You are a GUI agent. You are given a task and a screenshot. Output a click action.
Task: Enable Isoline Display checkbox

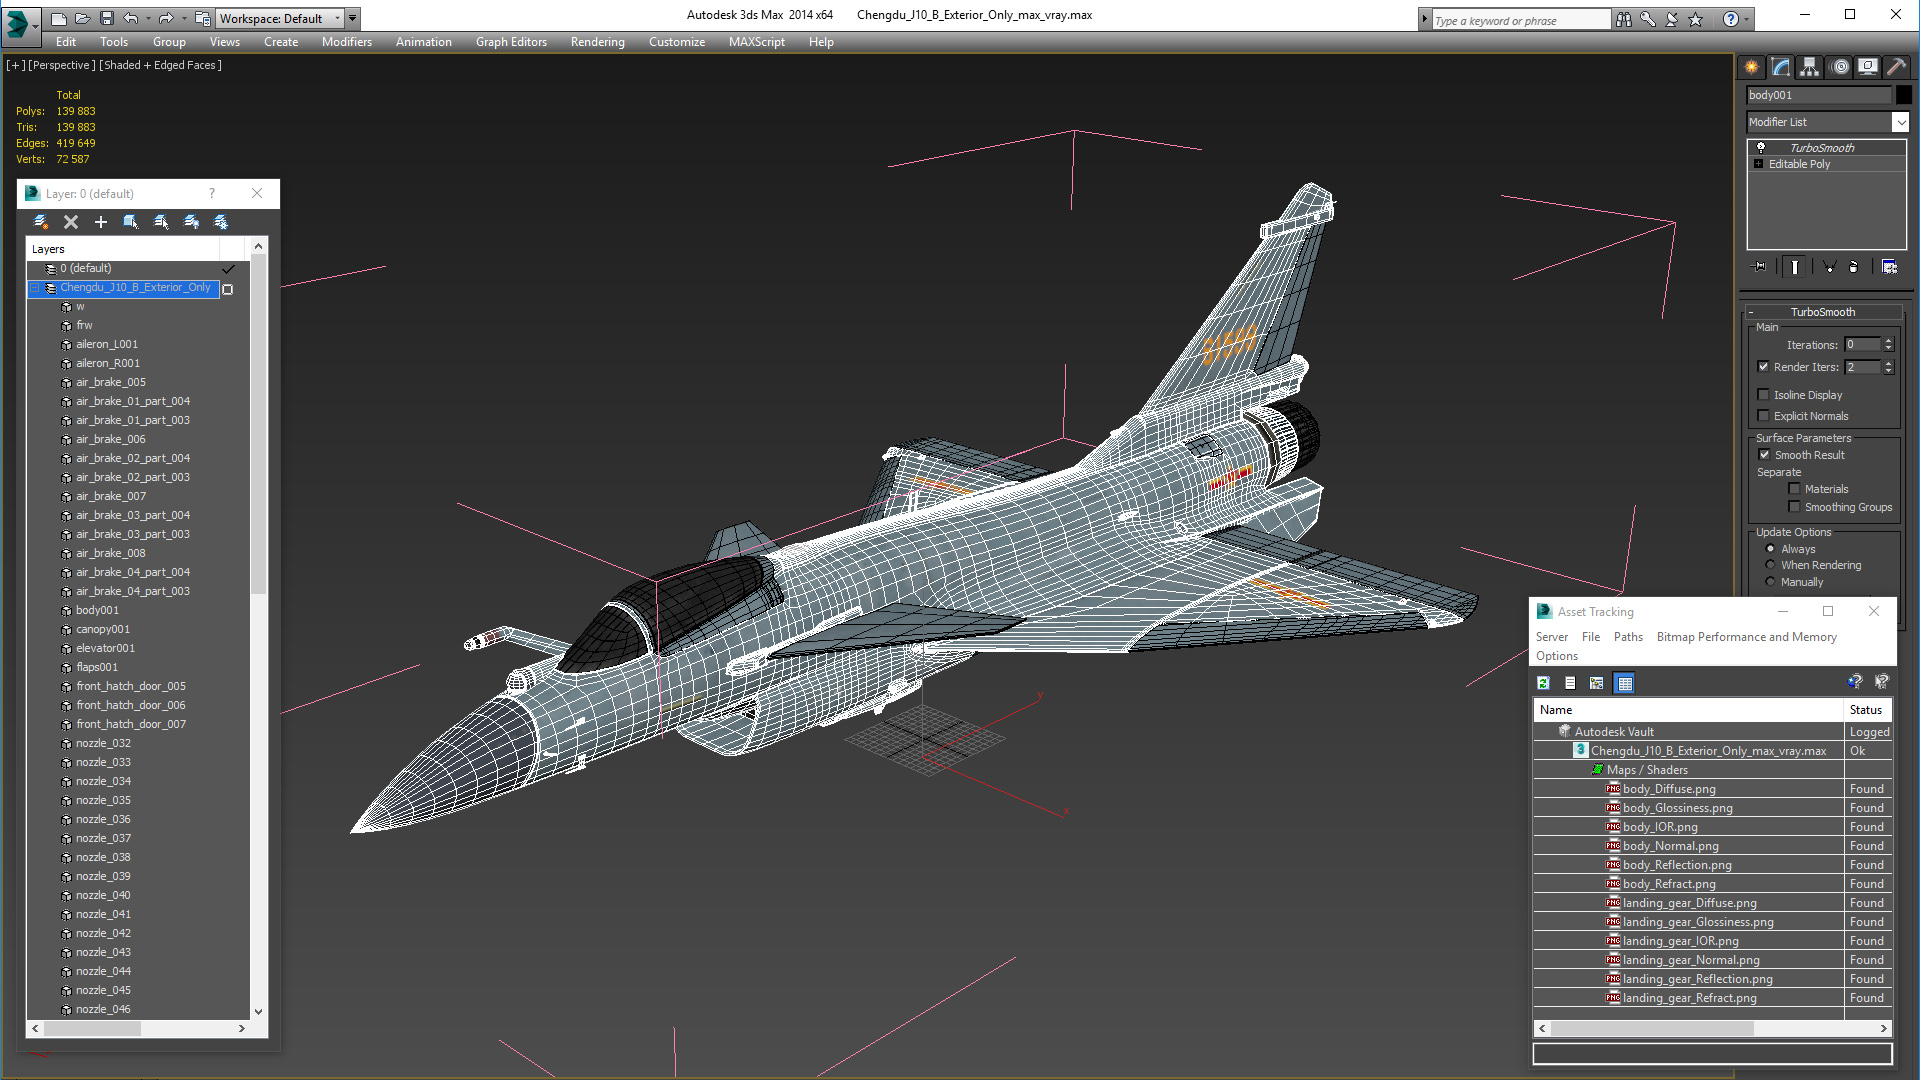click(x=1764, y=395)
